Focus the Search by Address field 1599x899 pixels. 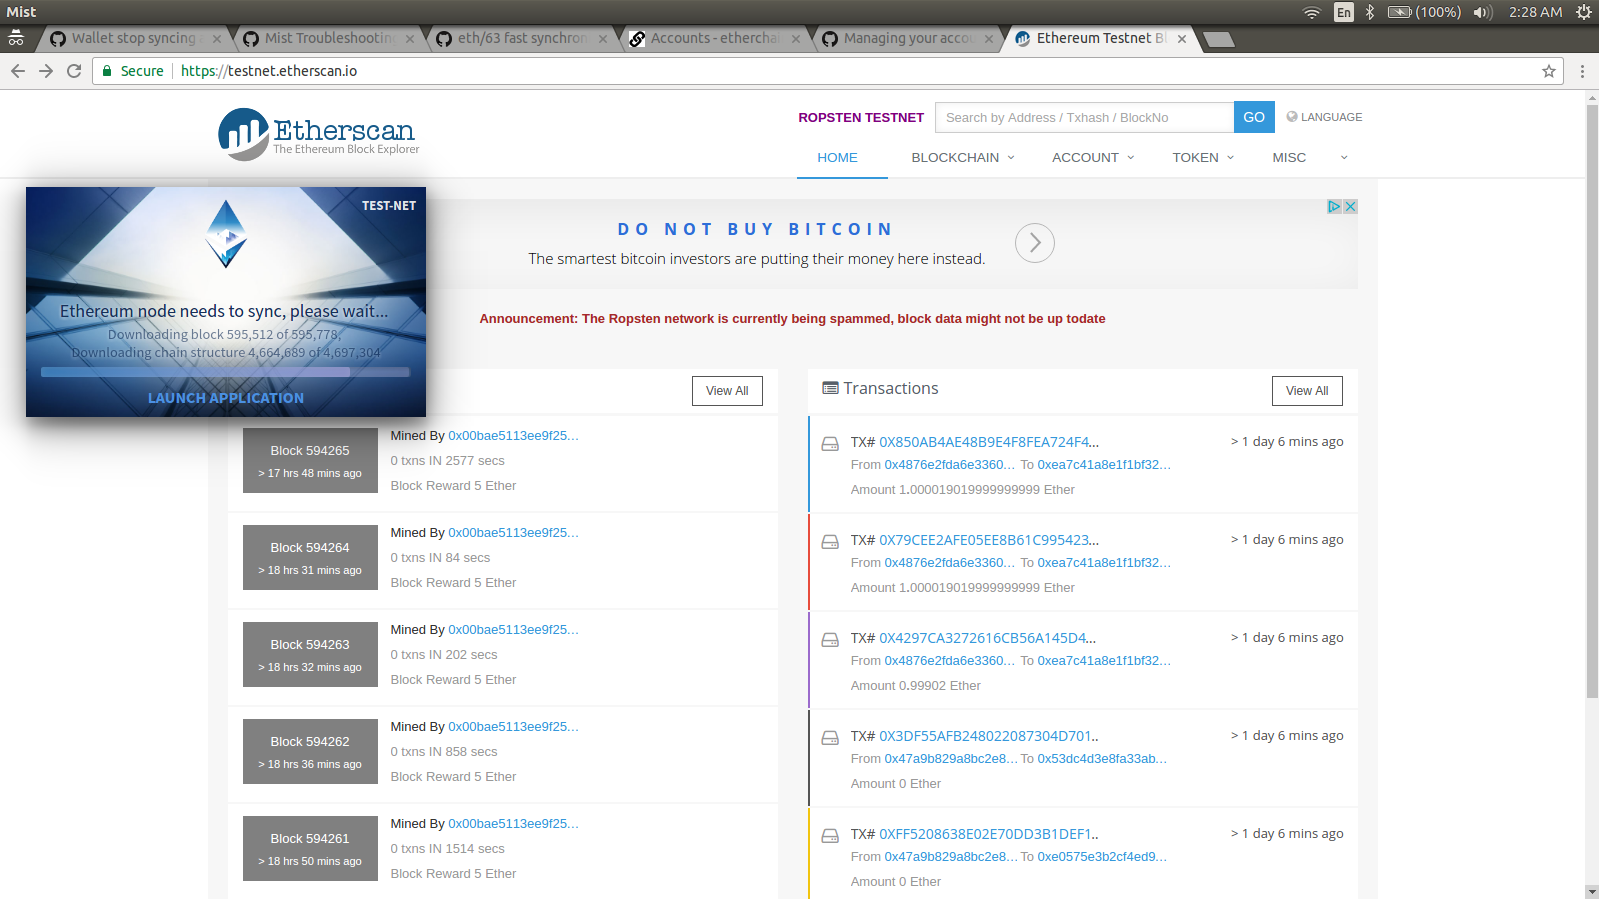(1084, 117)
